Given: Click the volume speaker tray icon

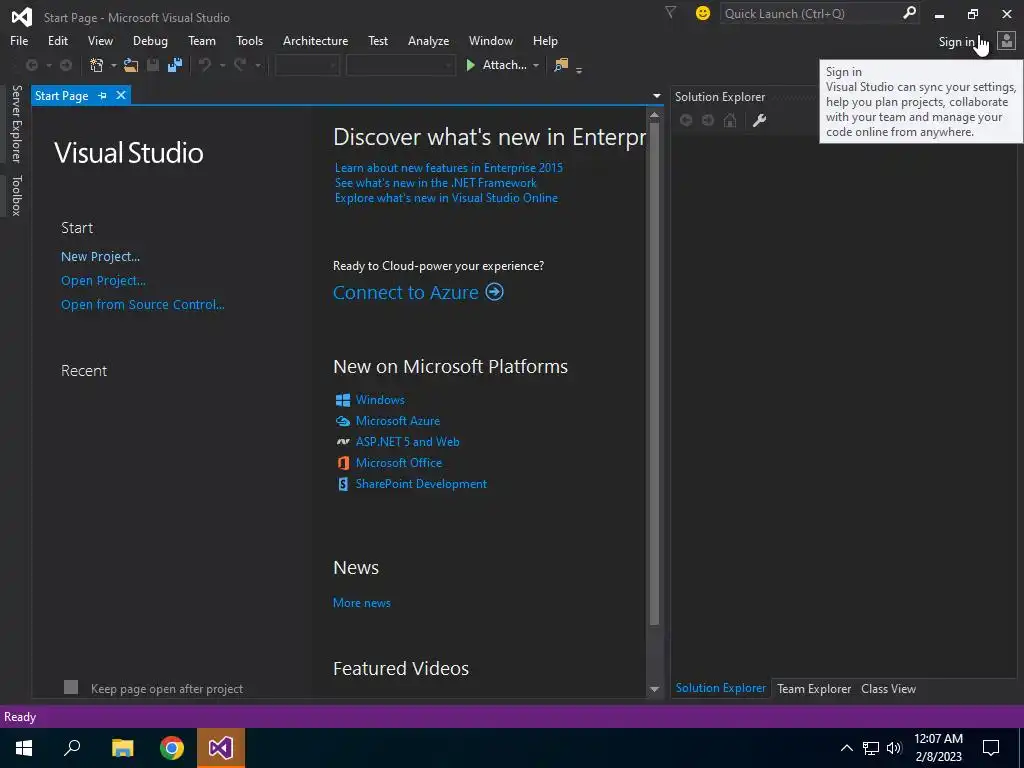Looking at the screenshot, I should click(x=894, y=748).
